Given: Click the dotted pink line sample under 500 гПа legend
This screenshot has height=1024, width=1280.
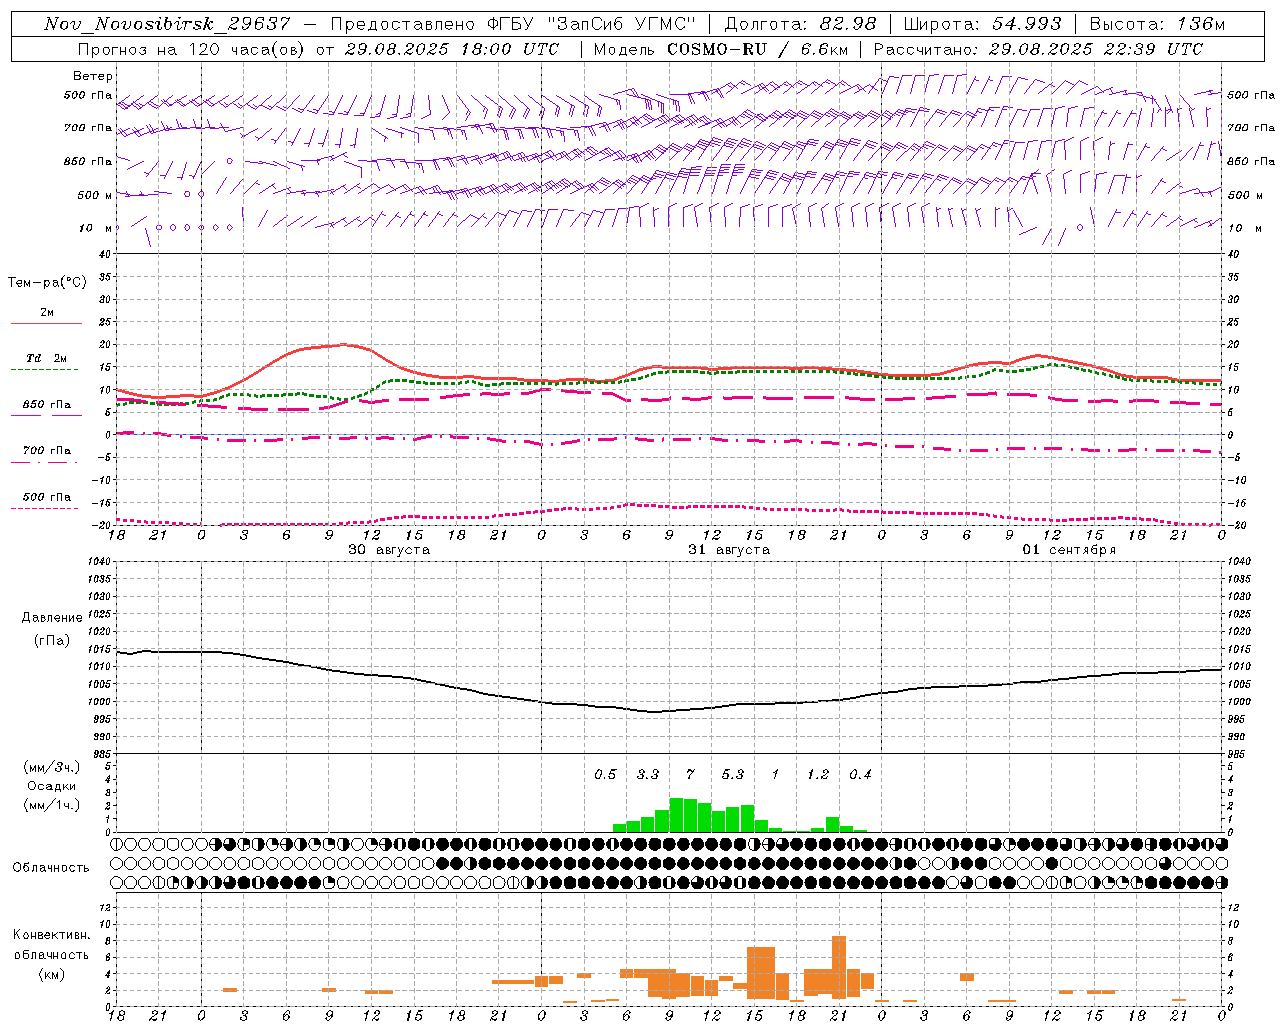Looking at the screenshot, I should 44,508.
